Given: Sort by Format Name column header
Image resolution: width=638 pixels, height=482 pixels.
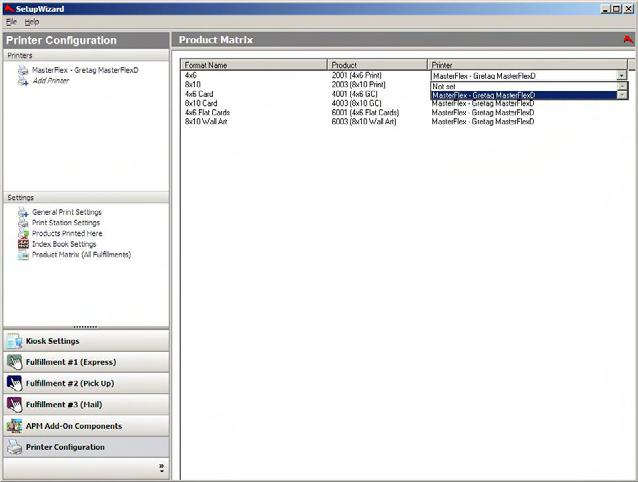Looking at the screenshot, I should 254,65.
